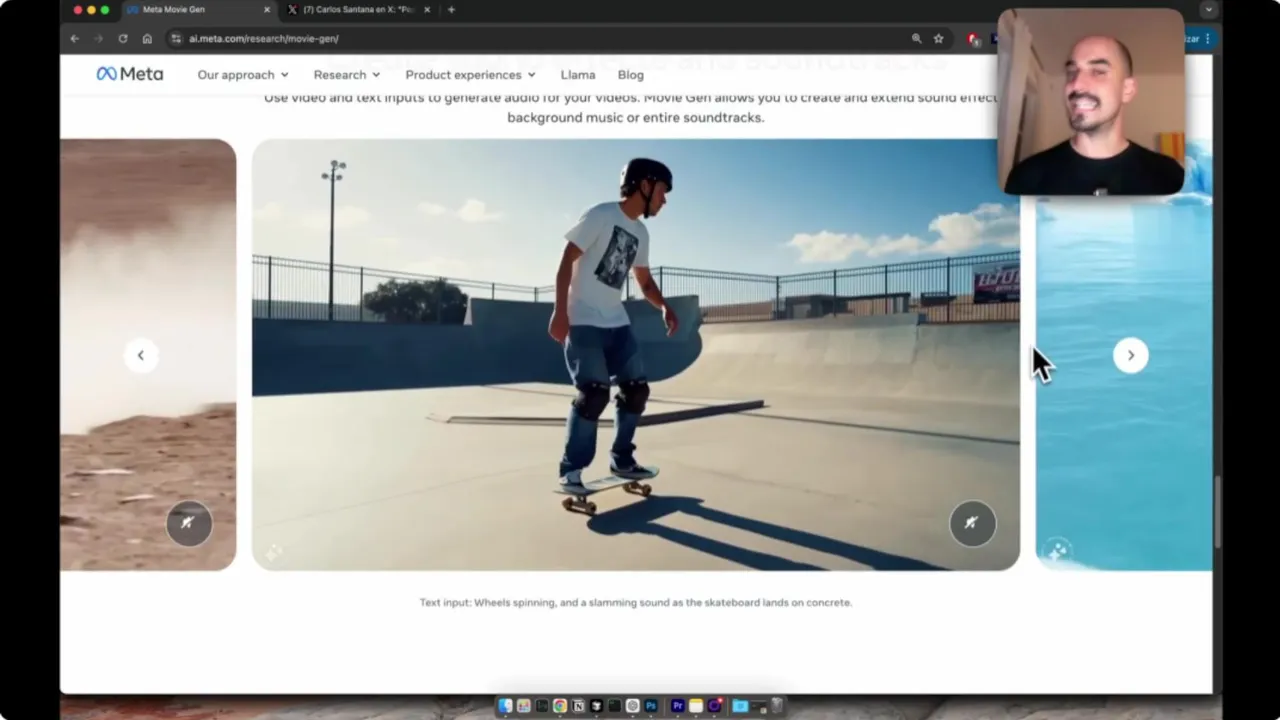Click the skateboarder video thumbnail
Viewport: 1280px width, 720px height.
[x=636, y=355]
